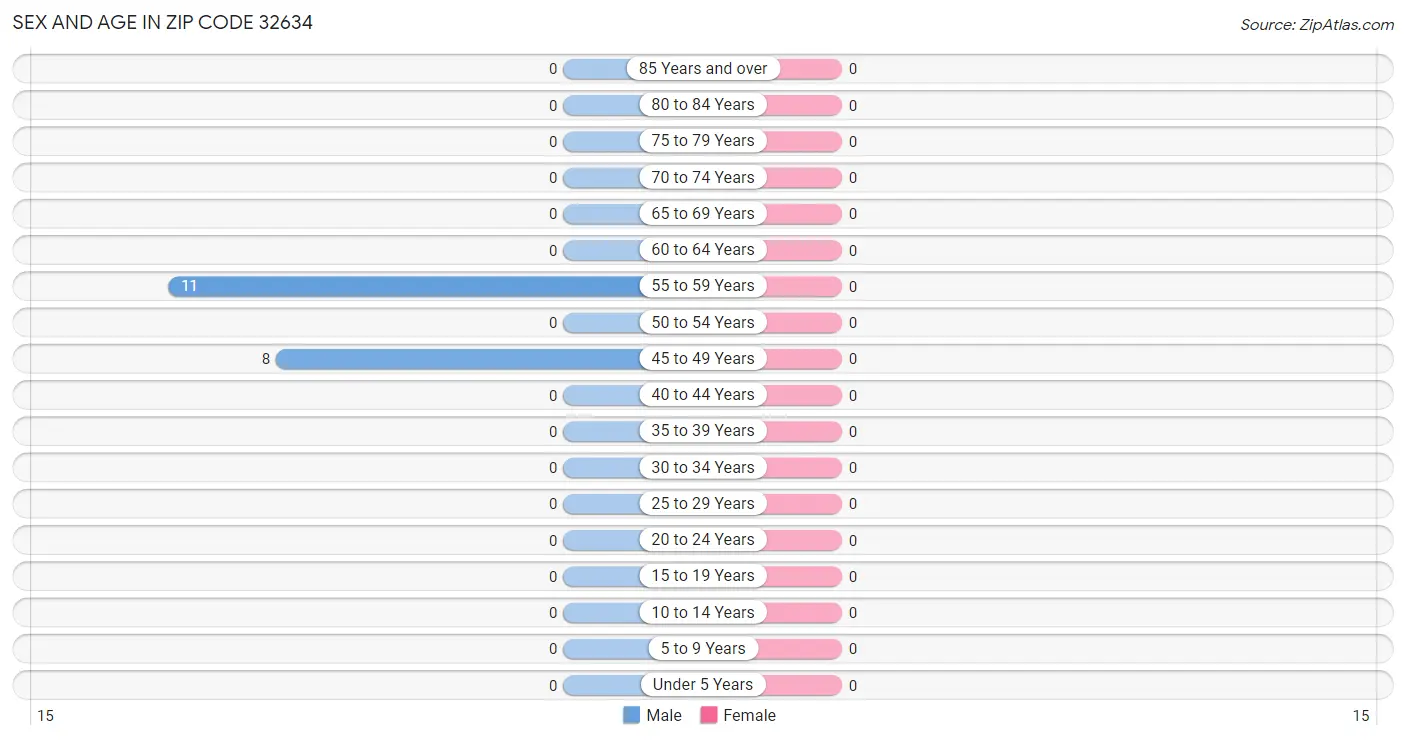Click the 50 to 54 Years label
Image resolution: width=1406 pixels, height=740 pixels.
(x=703, y=322)
